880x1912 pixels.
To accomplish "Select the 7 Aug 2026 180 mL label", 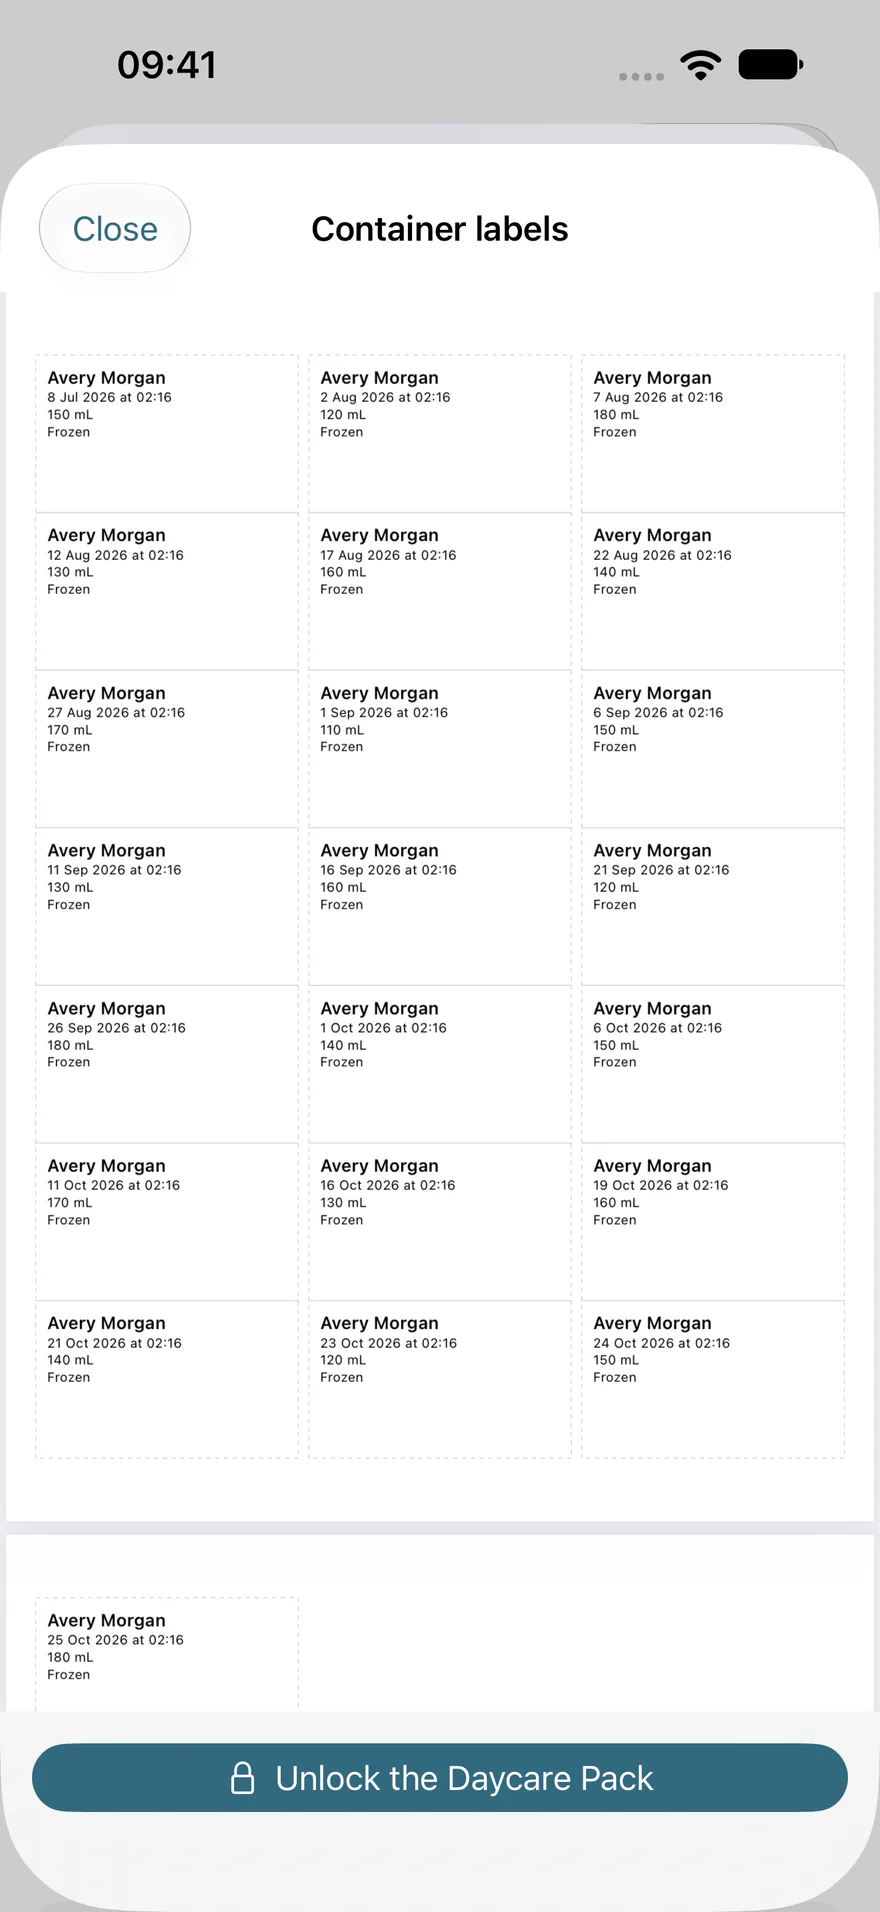I will point(713,433).
